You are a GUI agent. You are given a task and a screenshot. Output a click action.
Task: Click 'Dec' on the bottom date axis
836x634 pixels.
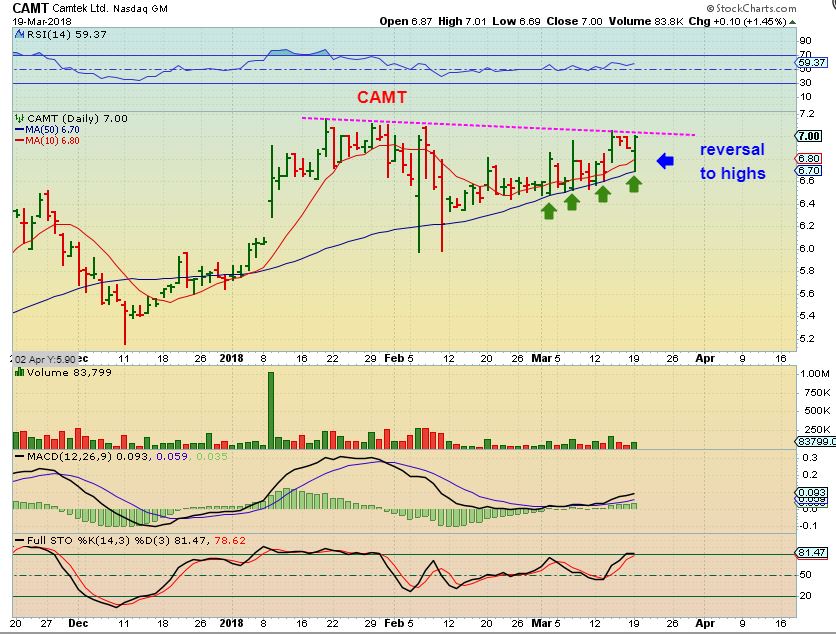click(78, 623)
